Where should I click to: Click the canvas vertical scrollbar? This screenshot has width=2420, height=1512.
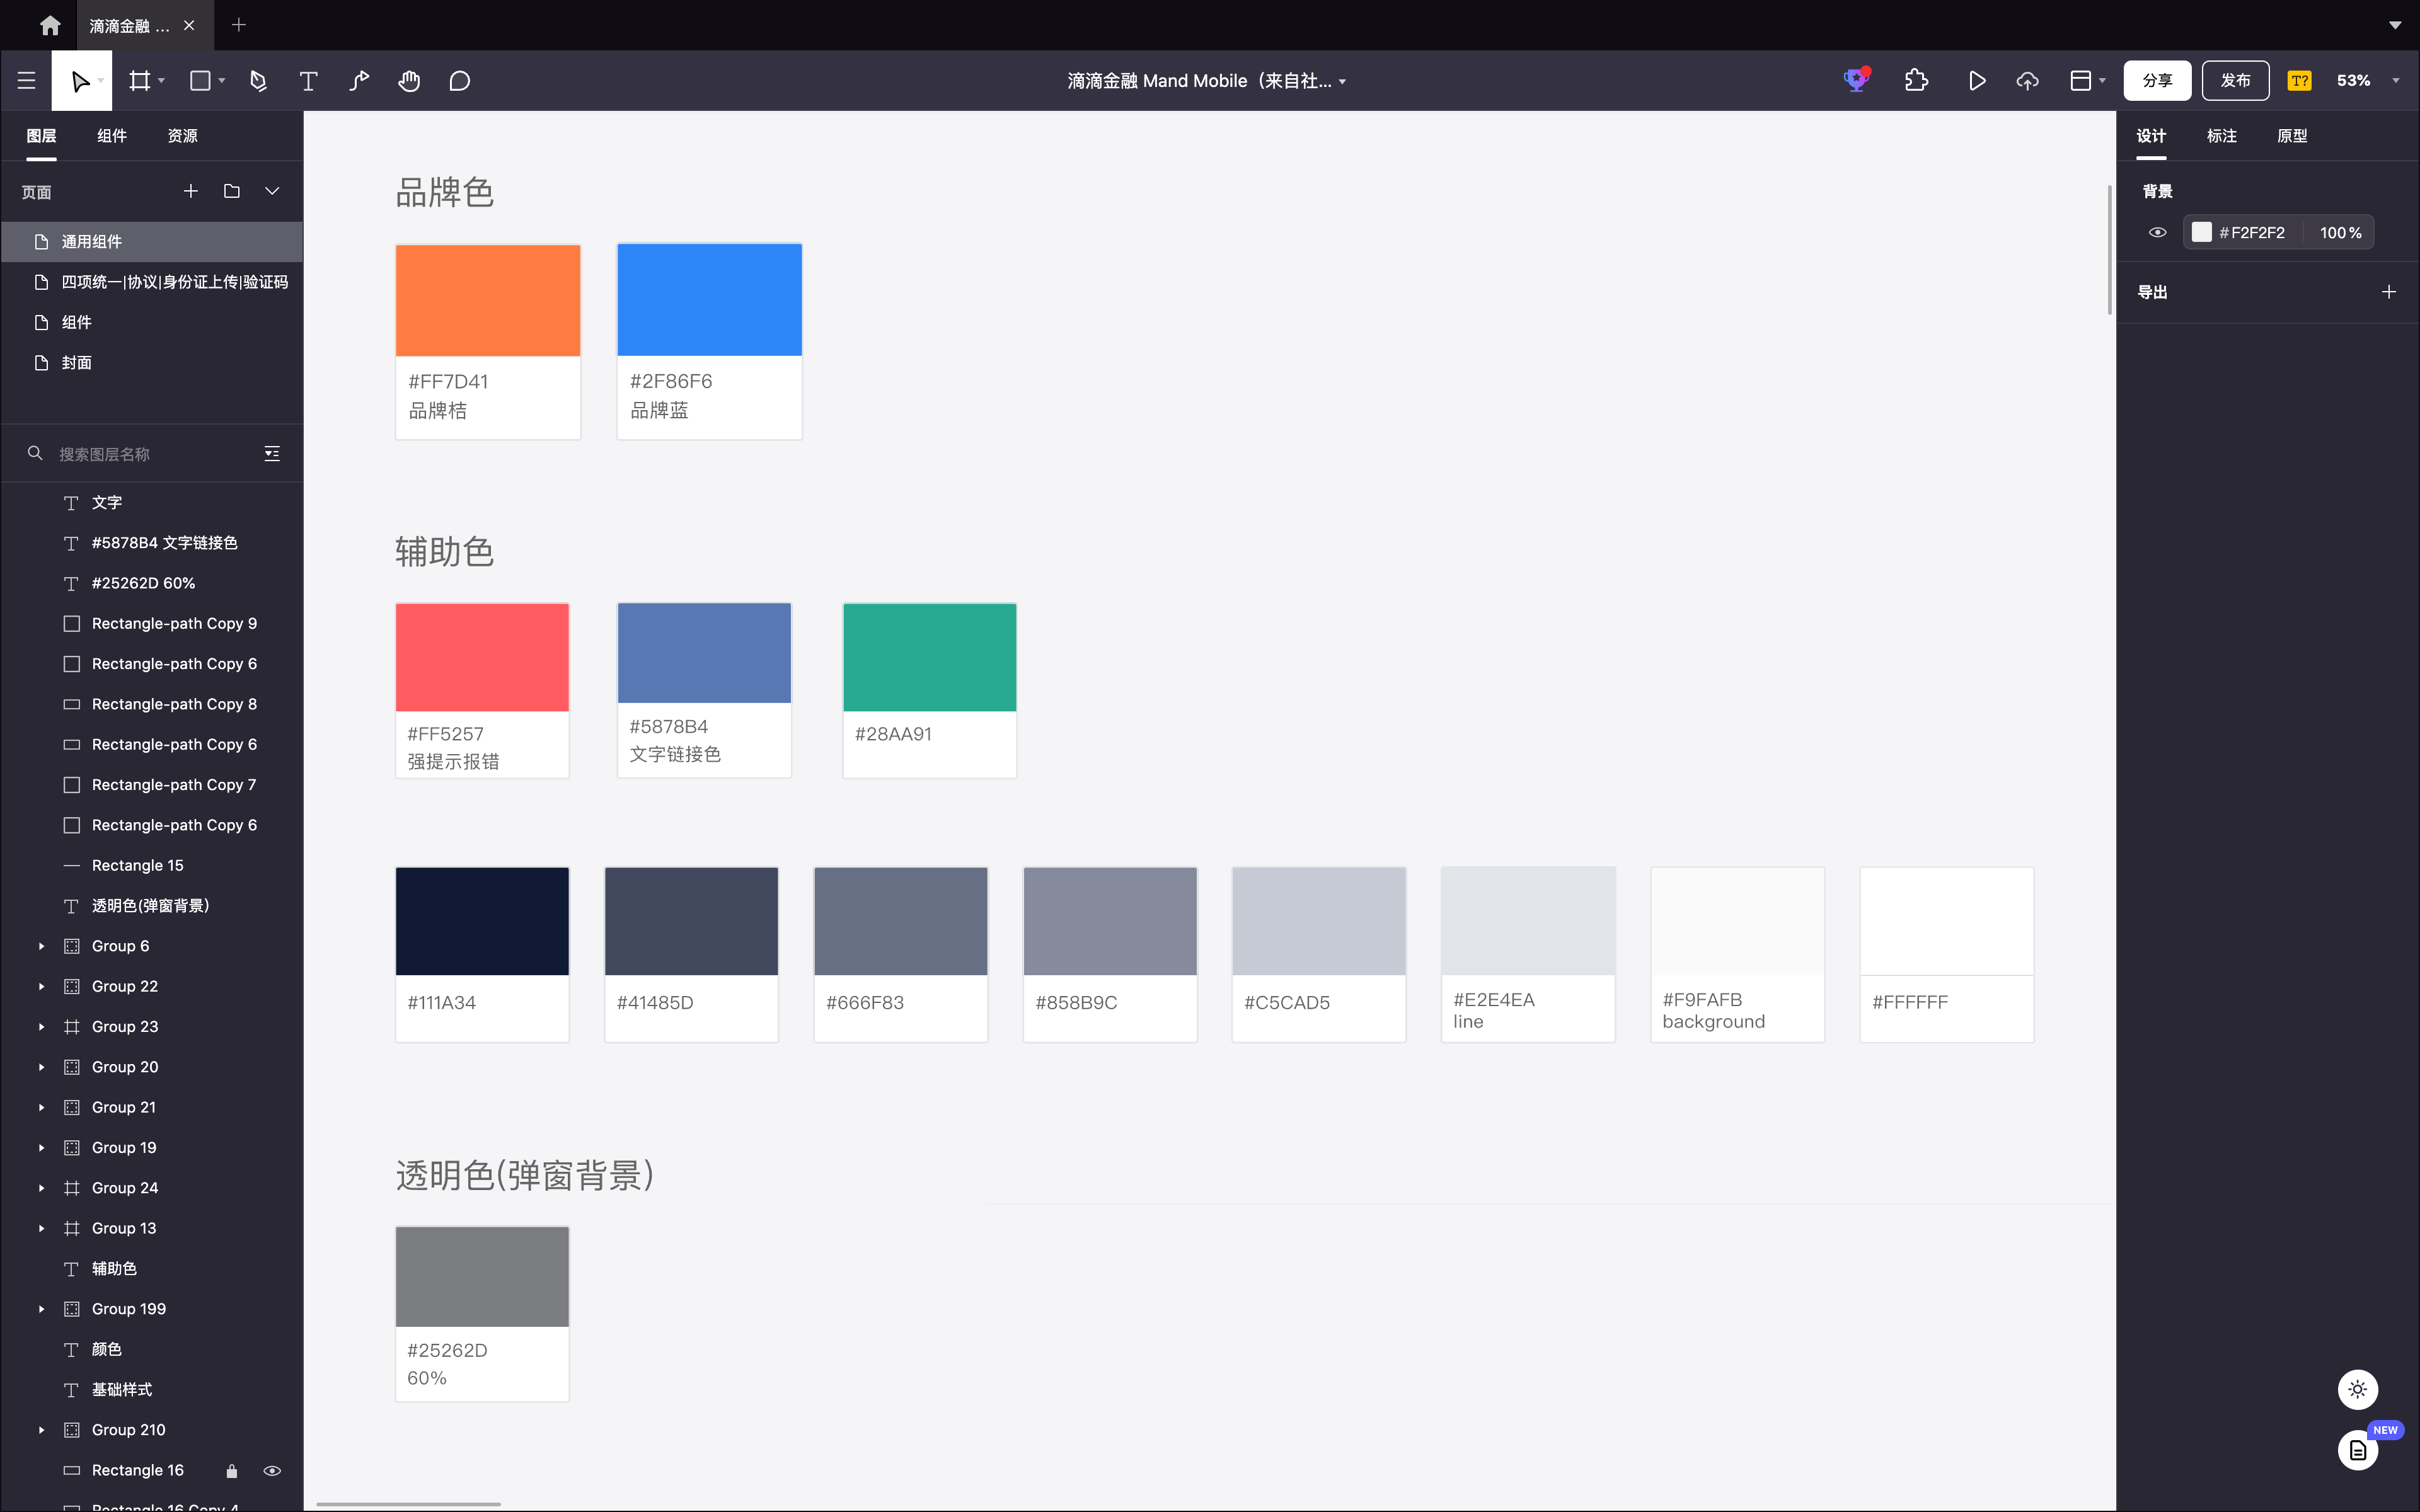[2109, 250]
